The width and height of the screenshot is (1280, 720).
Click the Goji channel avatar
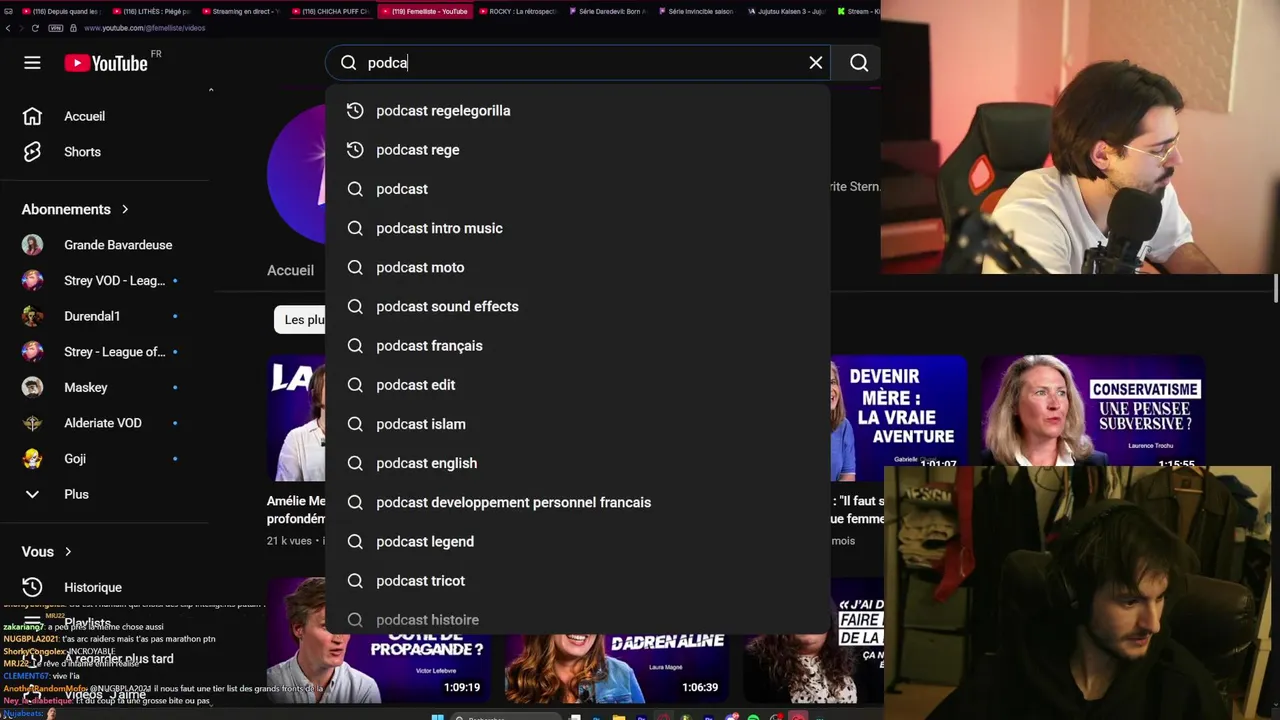pos(33,458)
